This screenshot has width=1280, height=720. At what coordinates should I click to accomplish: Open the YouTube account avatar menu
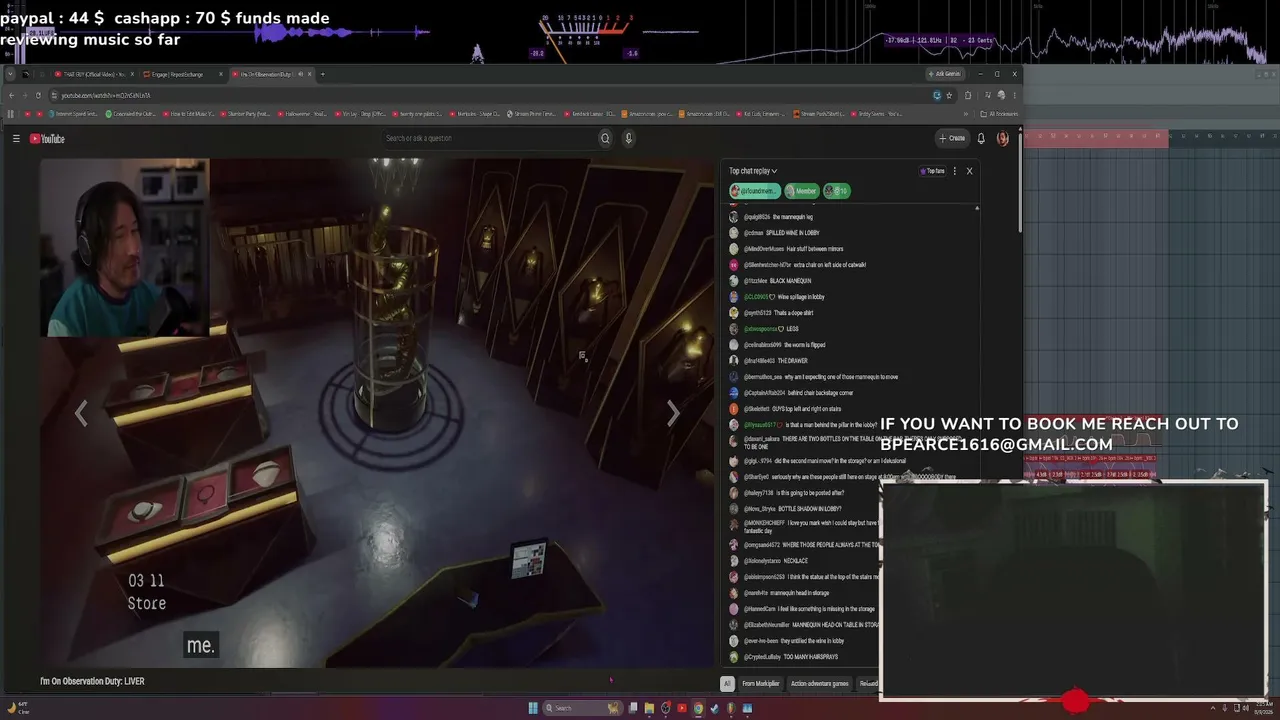coord(1002,138)
